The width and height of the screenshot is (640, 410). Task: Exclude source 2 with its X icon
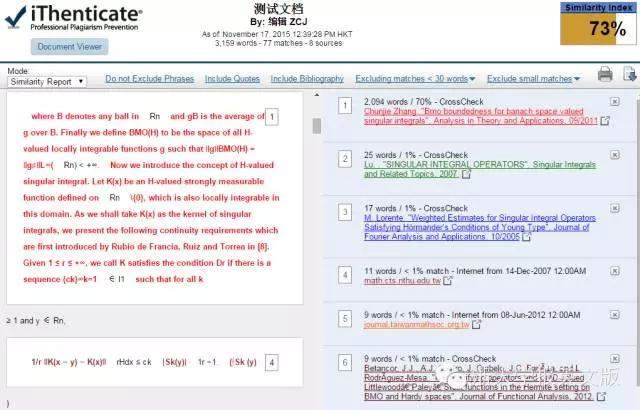pos(615,155)
